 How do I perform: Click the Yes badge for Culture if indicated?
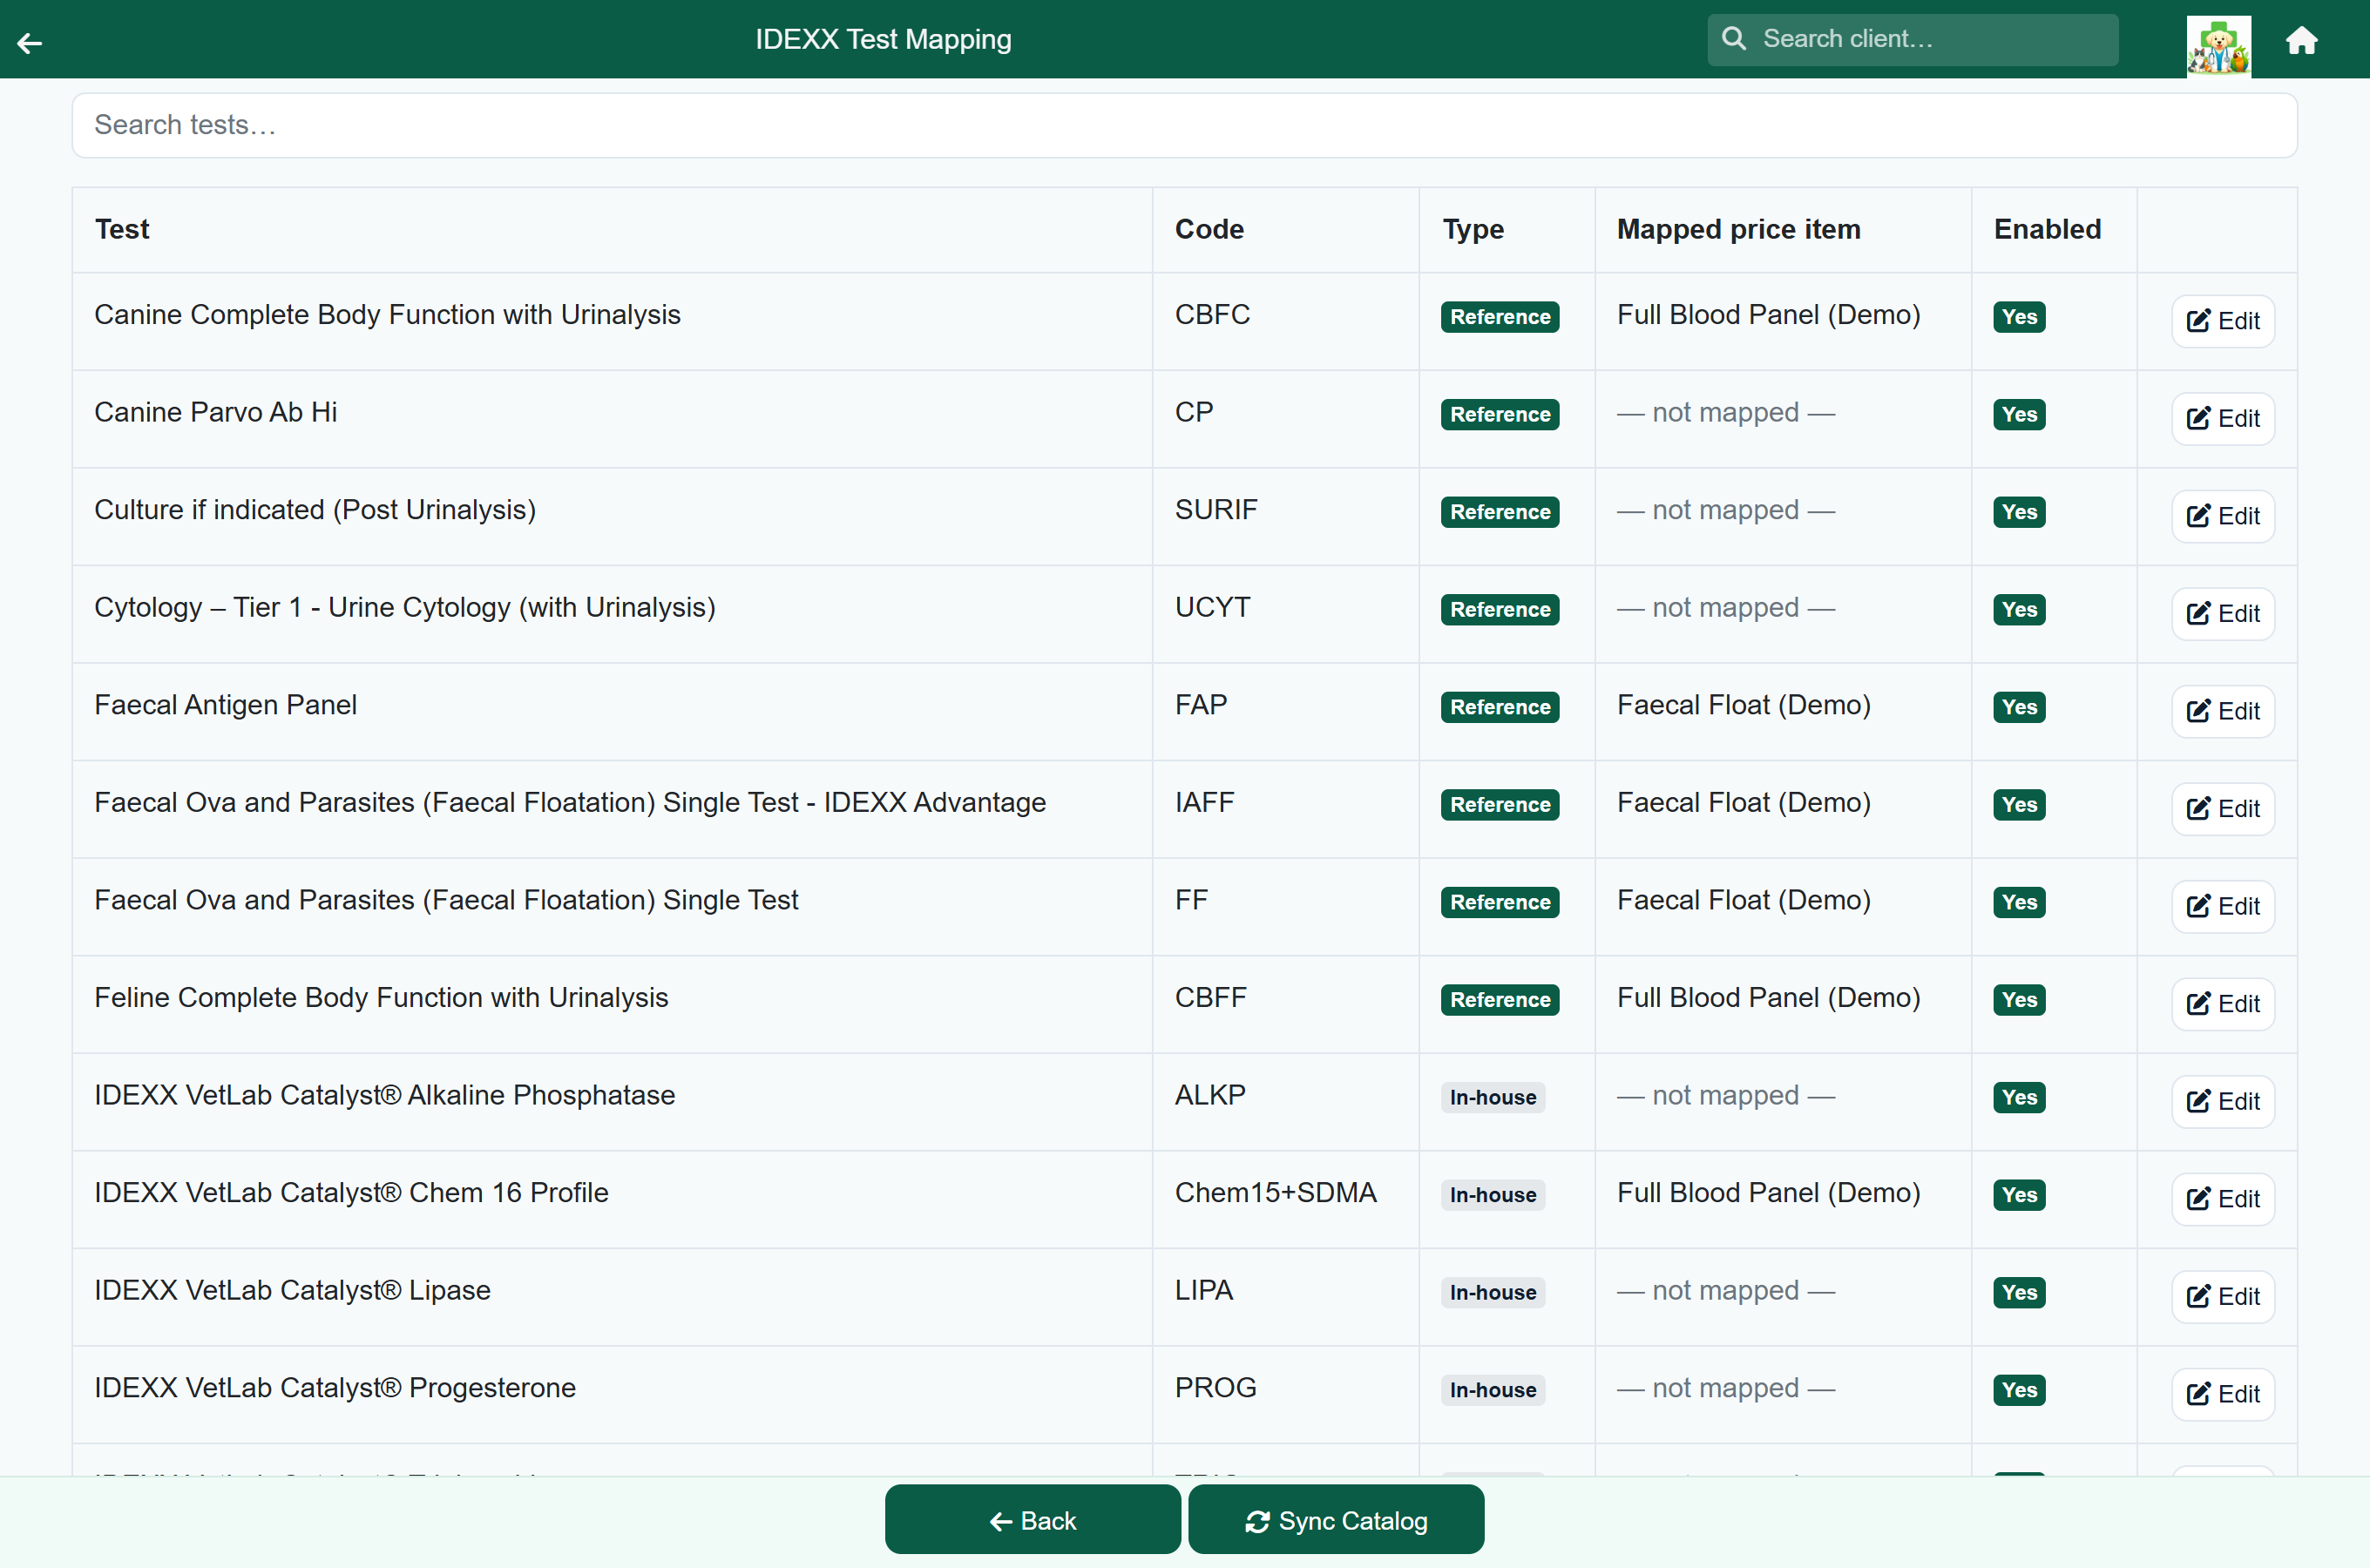2019,512
